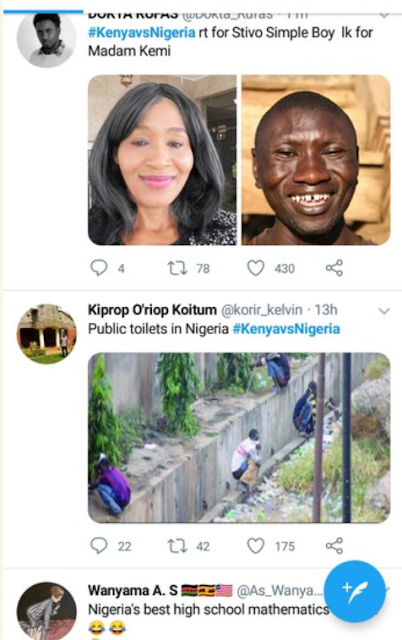Like the tweet with 430 likes
This screenshot has height=640, width=402.
point(255,268)
